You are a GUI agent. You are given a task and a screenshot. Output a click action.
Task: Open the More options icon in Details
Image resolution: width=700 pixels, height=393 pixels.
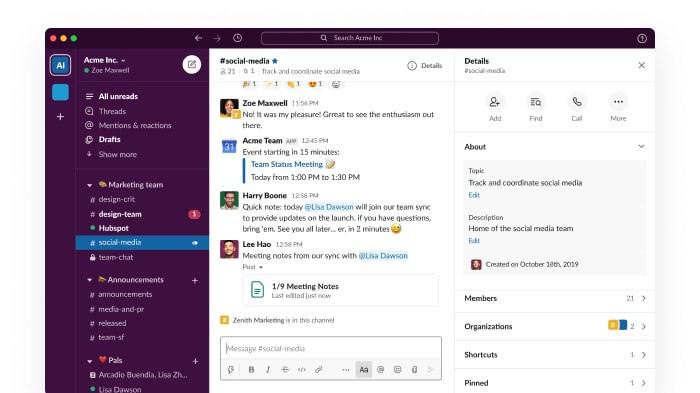[x=618, y=102]
